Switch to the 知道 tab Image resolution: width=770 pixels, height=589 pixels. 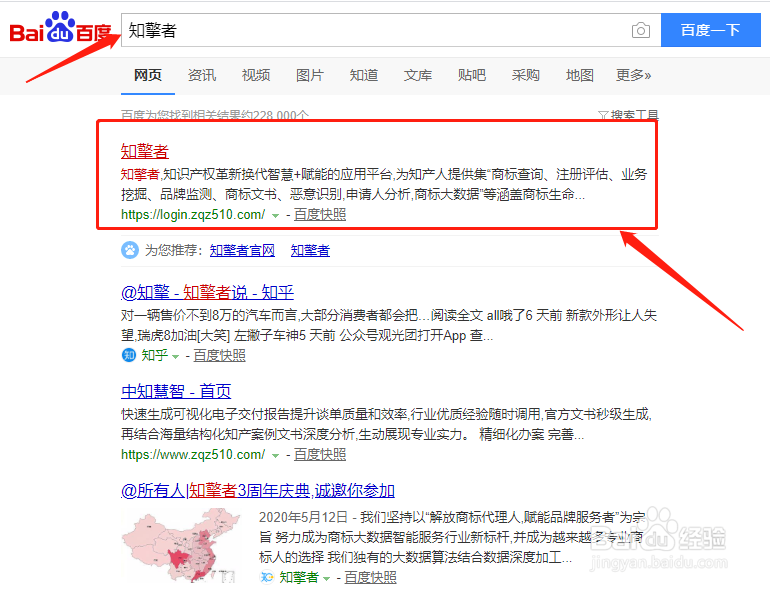[x=364, y=75]
